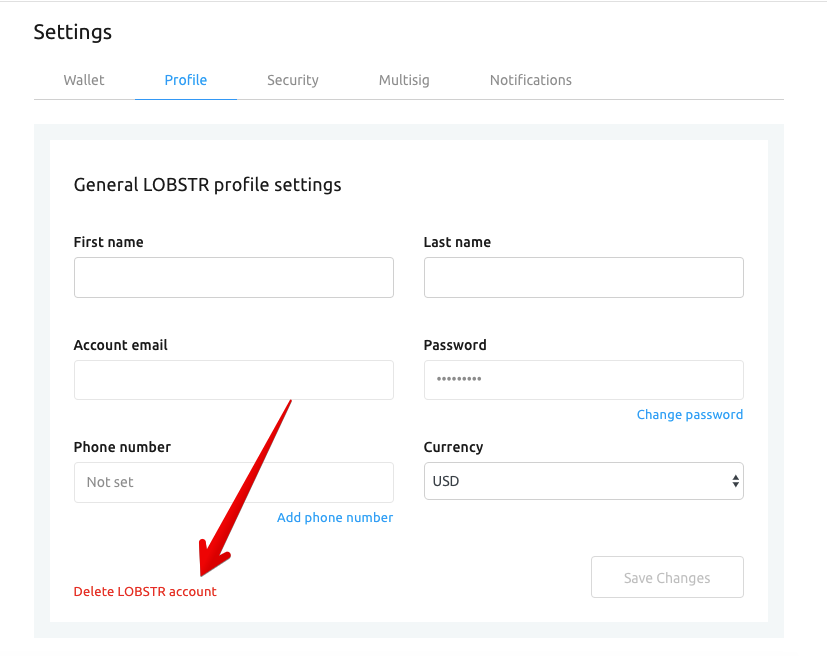Click the Last name label
This screenshot has height=656, width=827.
click(457, 242)
